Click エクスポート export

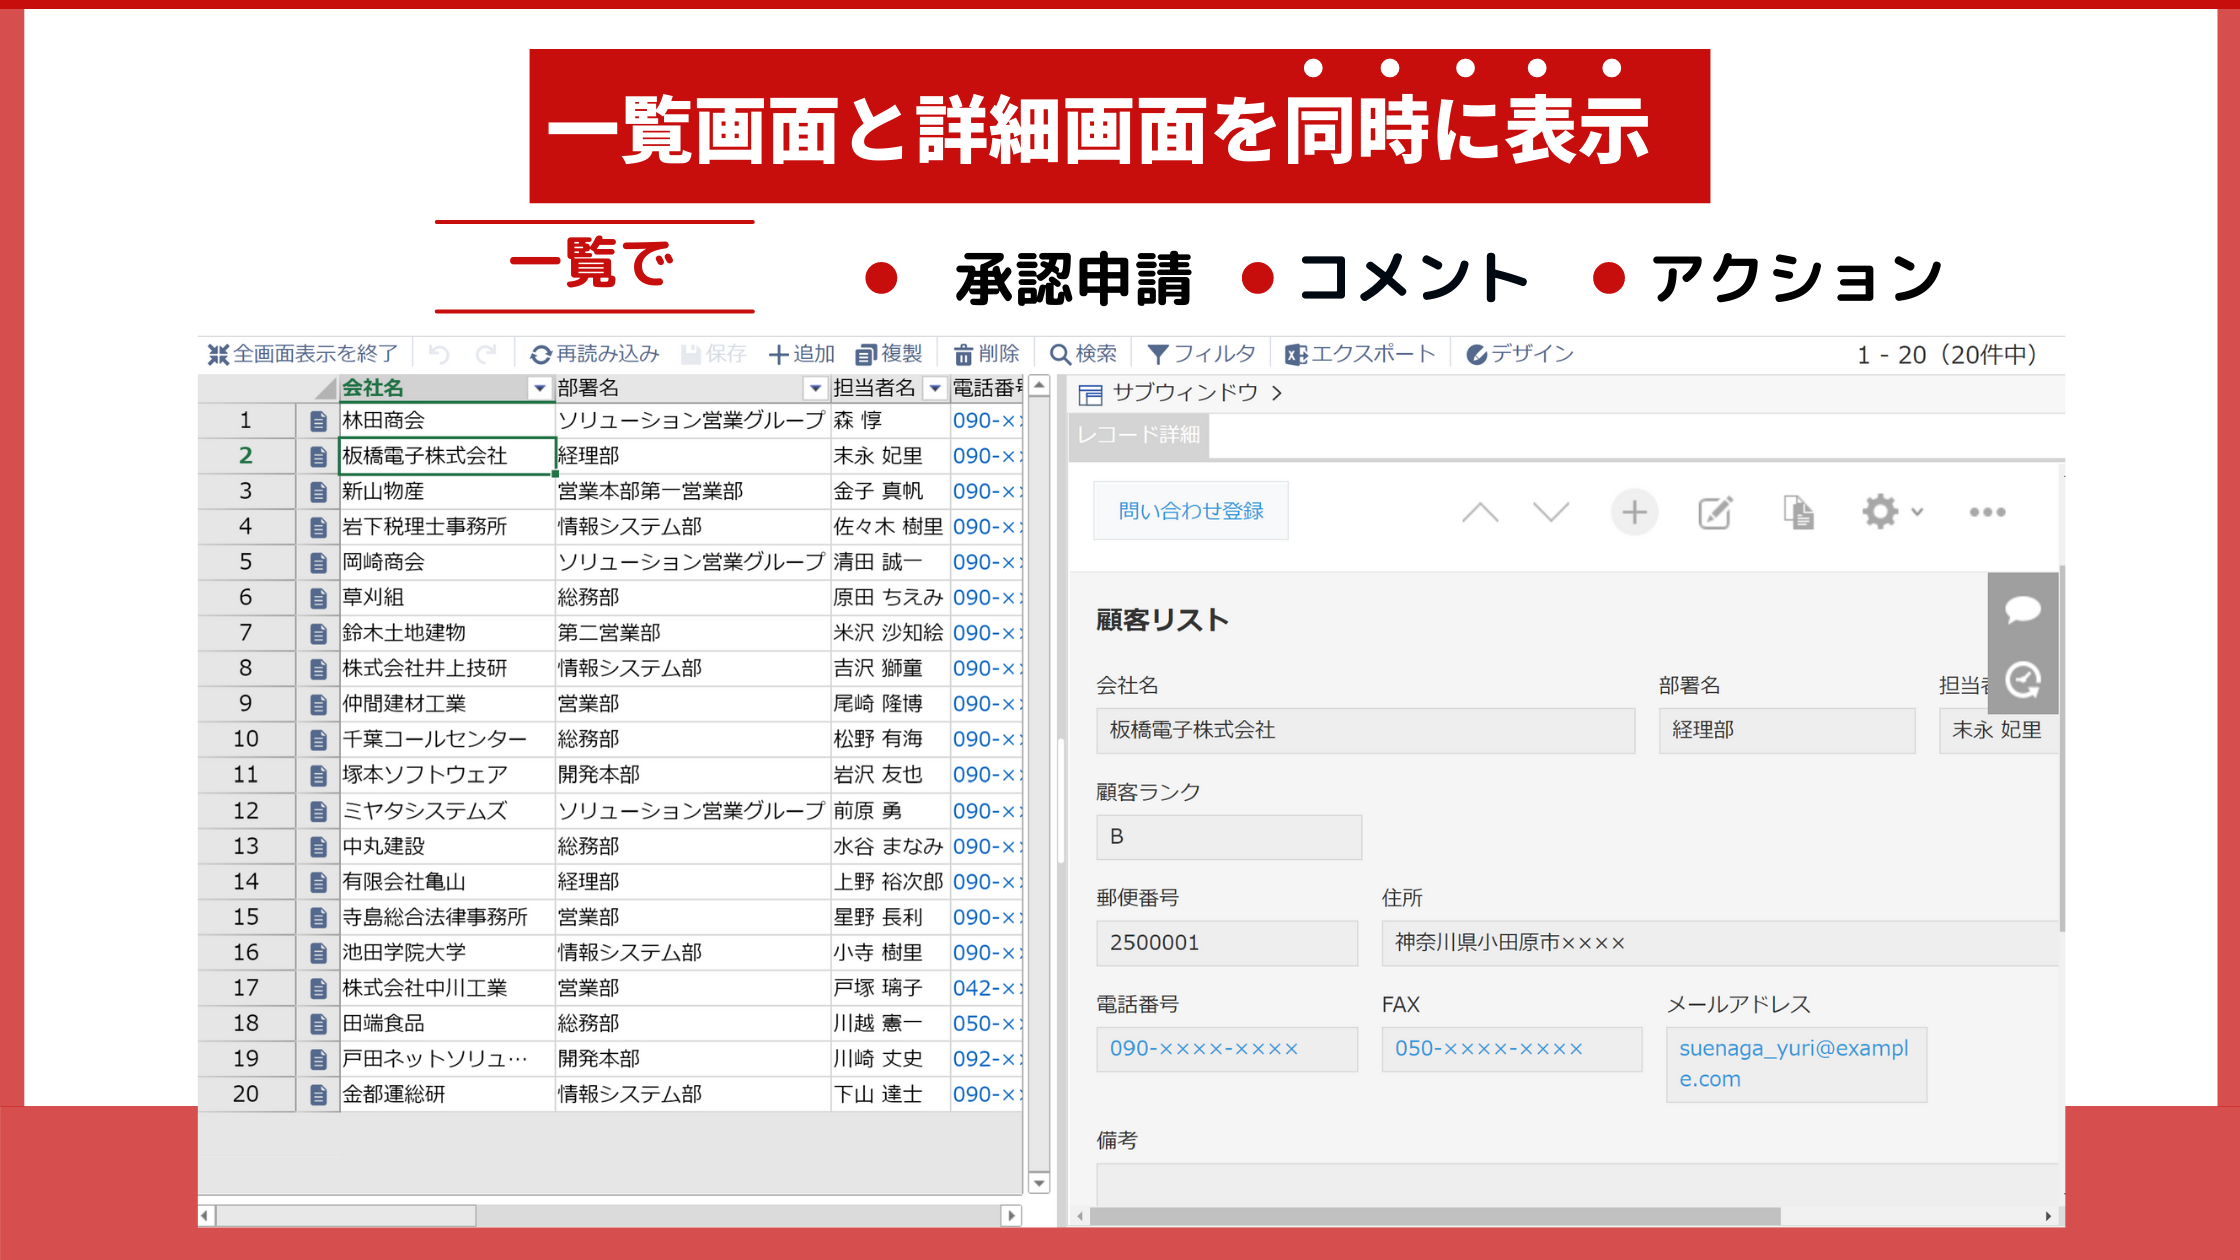1360,354
